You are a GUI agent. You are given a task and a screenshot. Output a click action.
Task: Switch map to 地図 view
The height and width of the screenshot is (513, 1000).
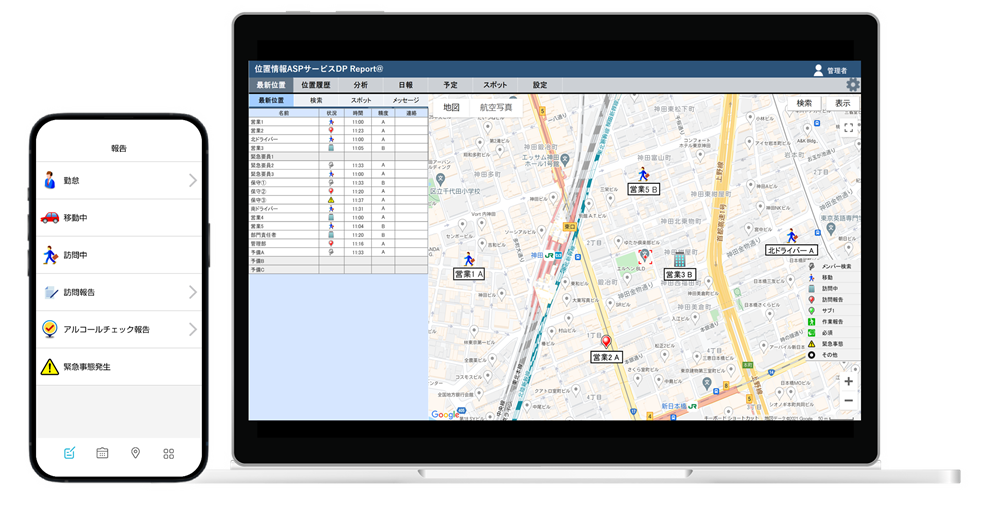[451, 107]
